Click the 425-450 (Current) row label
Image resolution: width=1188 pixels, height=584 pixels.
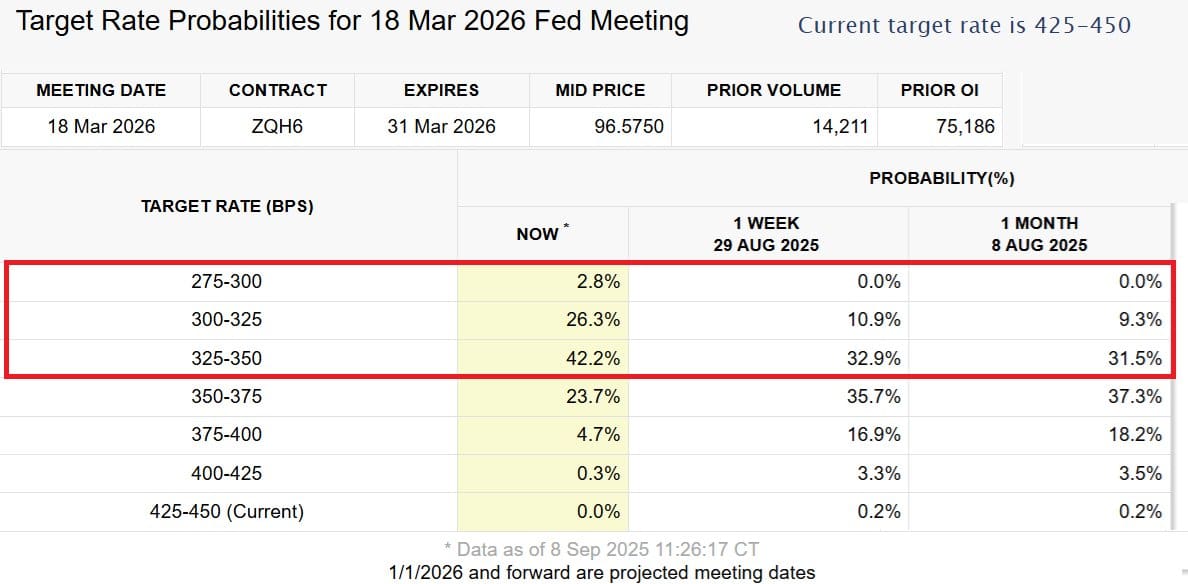(x=227, y=512)
